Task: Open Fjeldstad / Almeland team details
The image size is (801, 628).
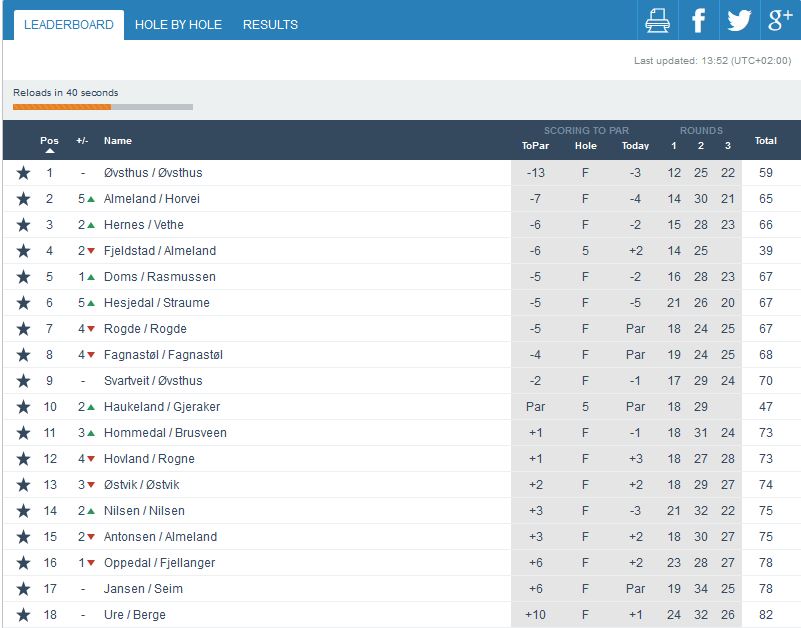Action: click(160, 251)
